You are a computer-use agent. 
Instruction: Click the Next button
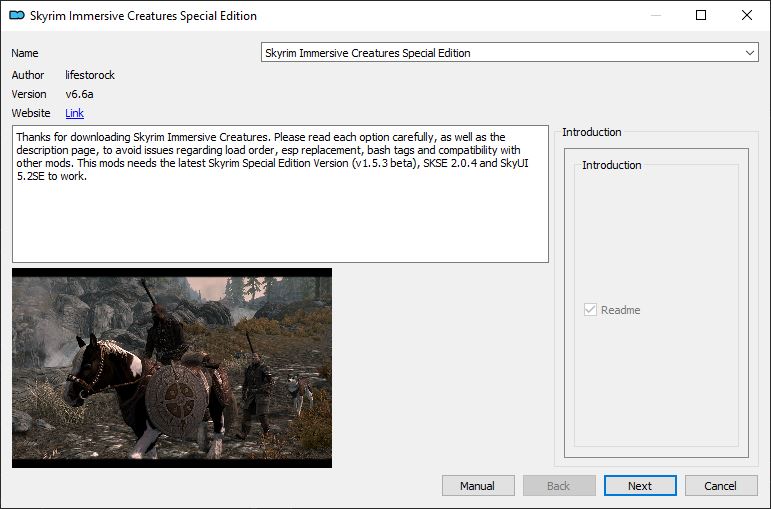coord(640,486)
